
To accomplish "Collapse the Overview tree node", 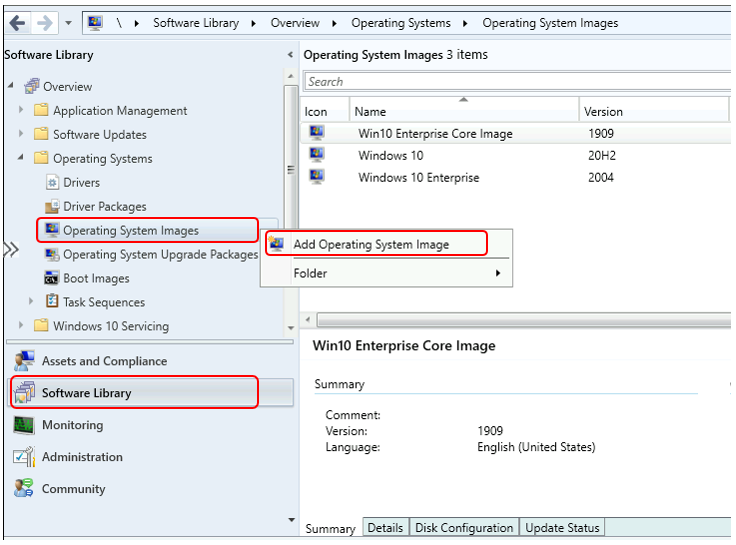I will point(11,86).
